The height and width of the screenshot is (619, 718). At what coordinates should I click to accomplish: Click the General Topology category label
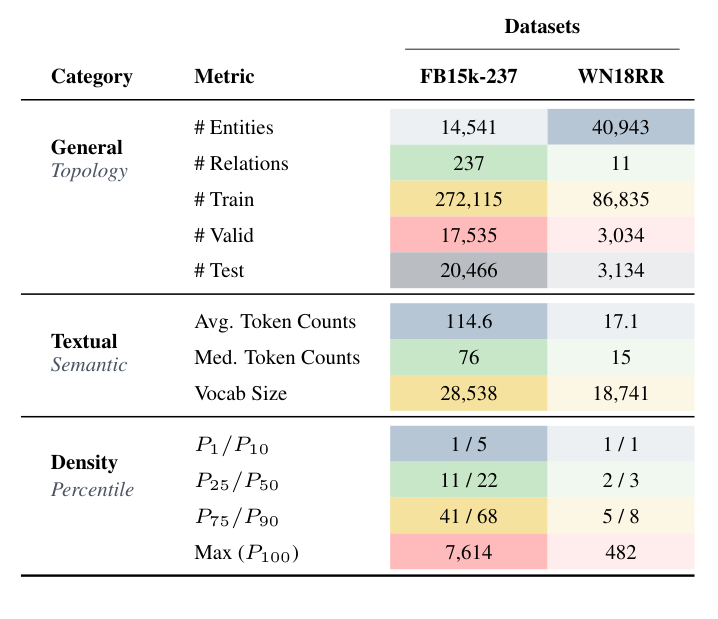pos(88,159)
